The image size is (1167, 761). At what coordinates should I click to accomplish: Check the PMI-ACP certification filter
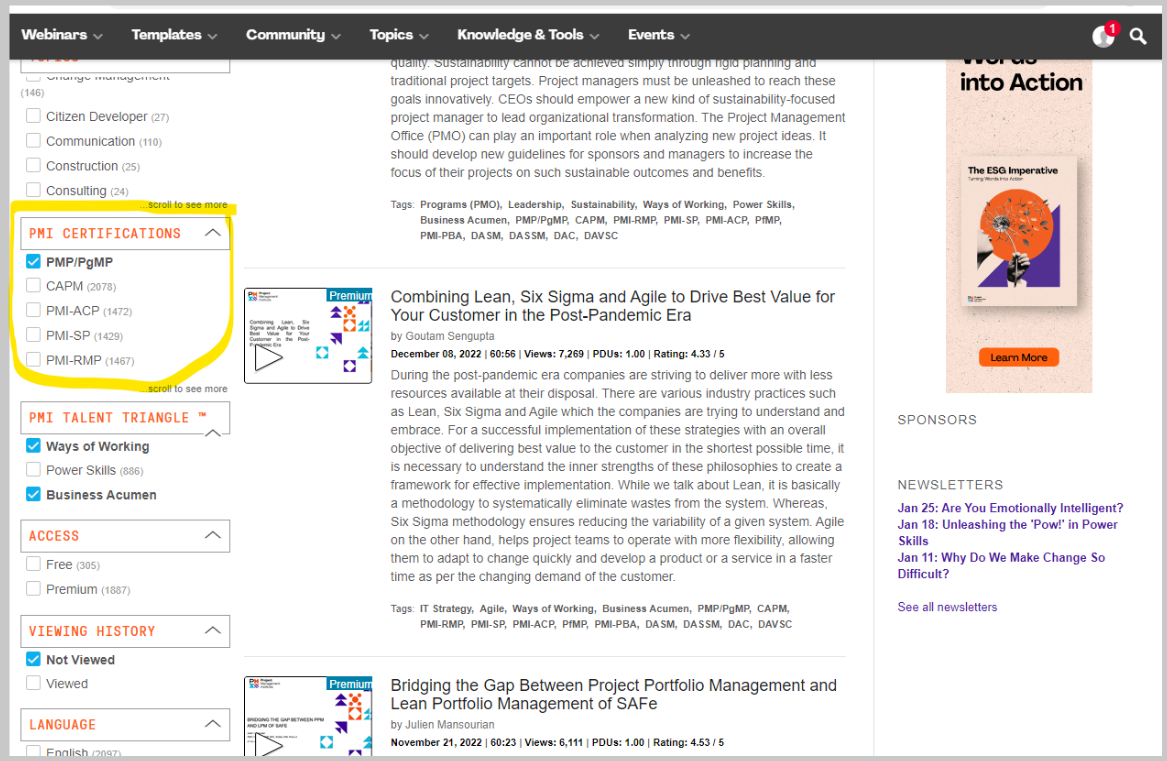33,310
